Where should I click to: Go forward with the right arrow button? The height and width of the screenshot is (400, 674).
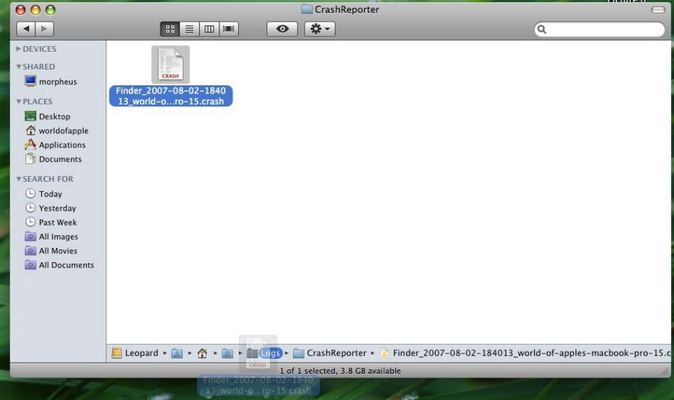click(x=44, y=29)
